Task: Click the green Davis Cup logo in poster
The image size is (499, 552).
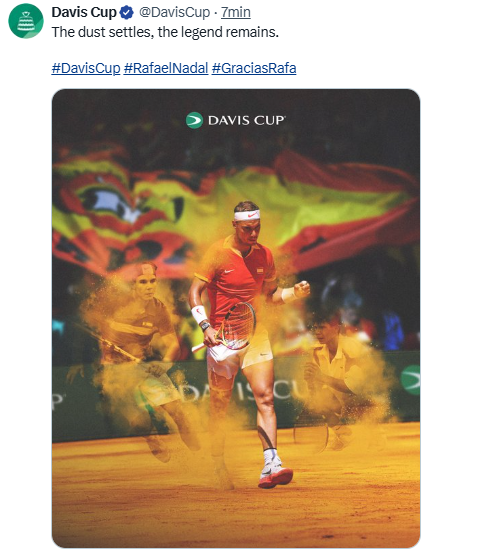Action: 194,120
